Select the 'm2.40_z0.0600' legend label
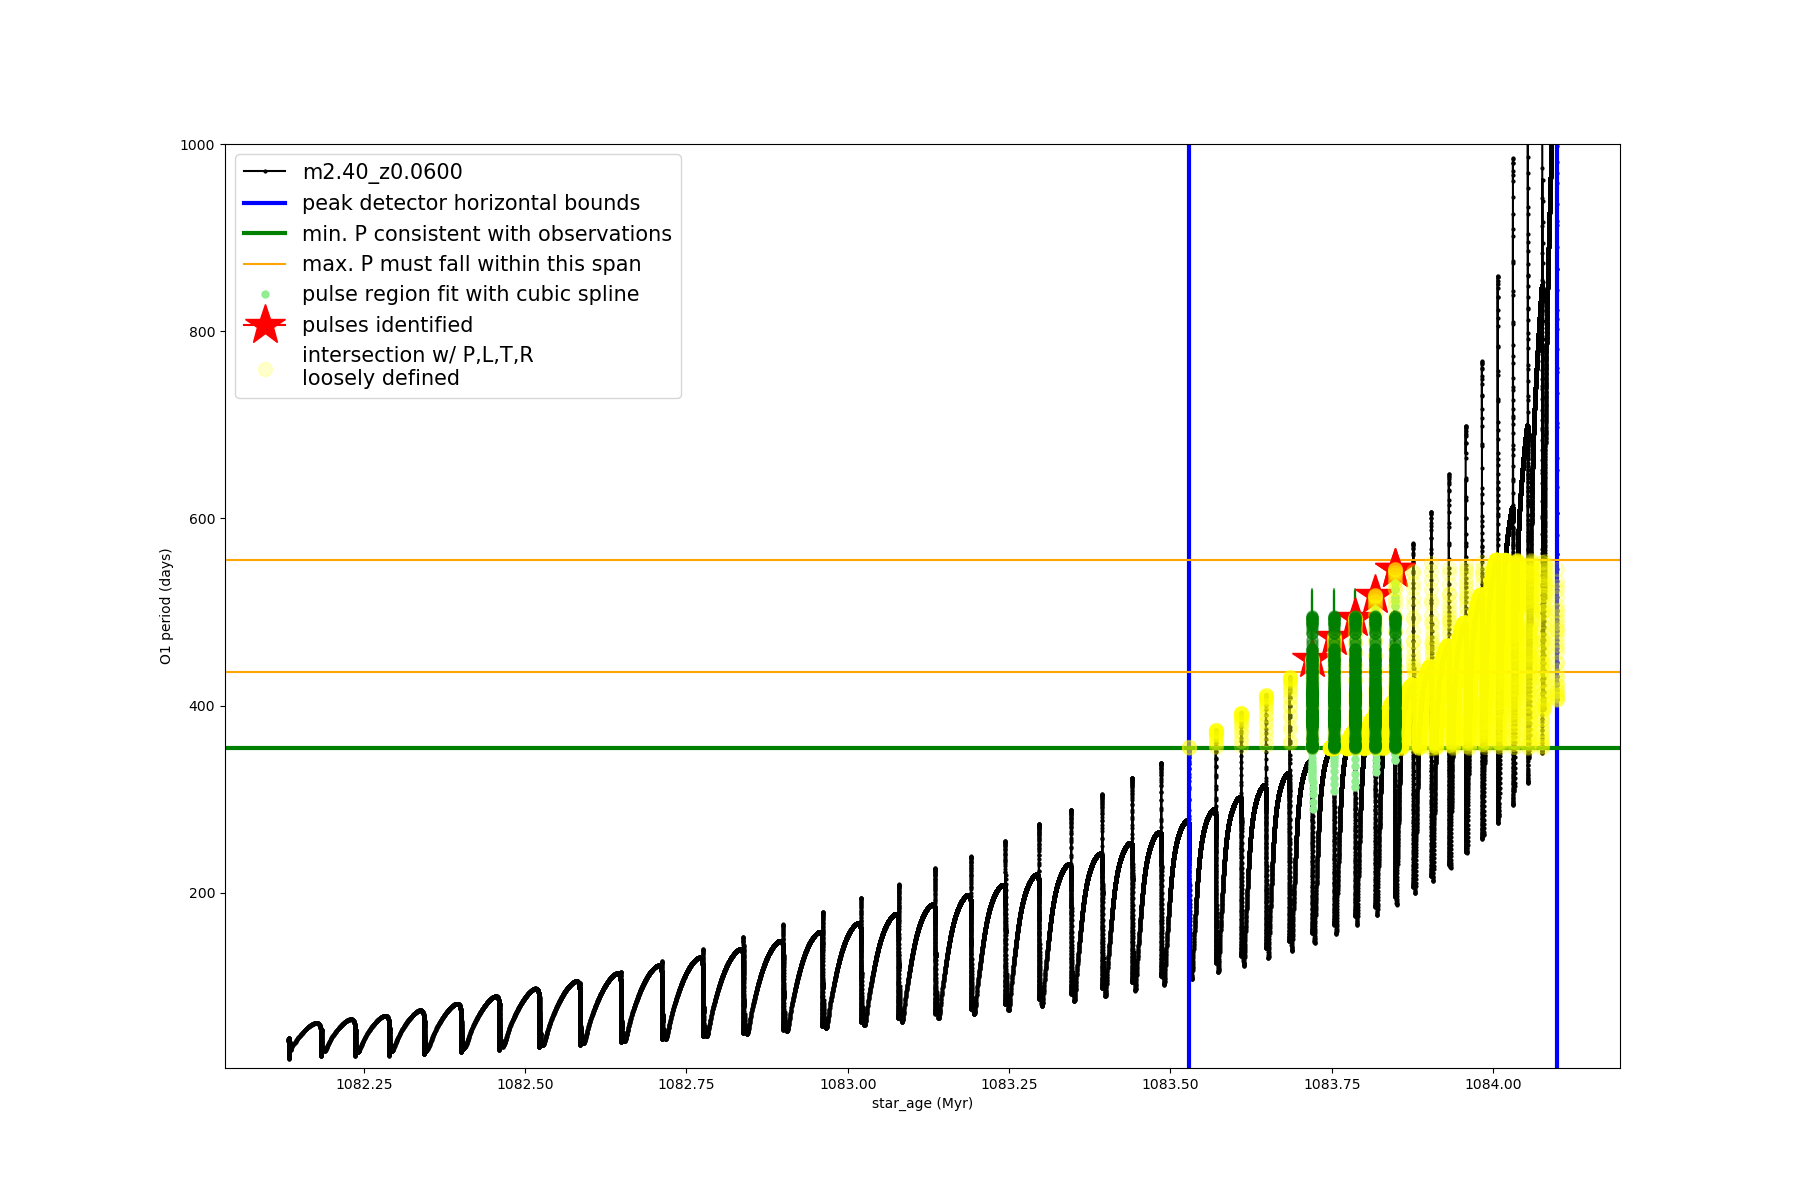 382,172
